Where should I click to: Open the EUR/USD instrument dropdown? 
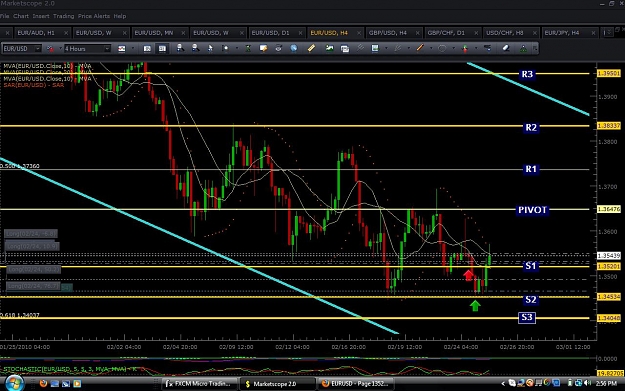pyautogui.click(x=37, y=49)
